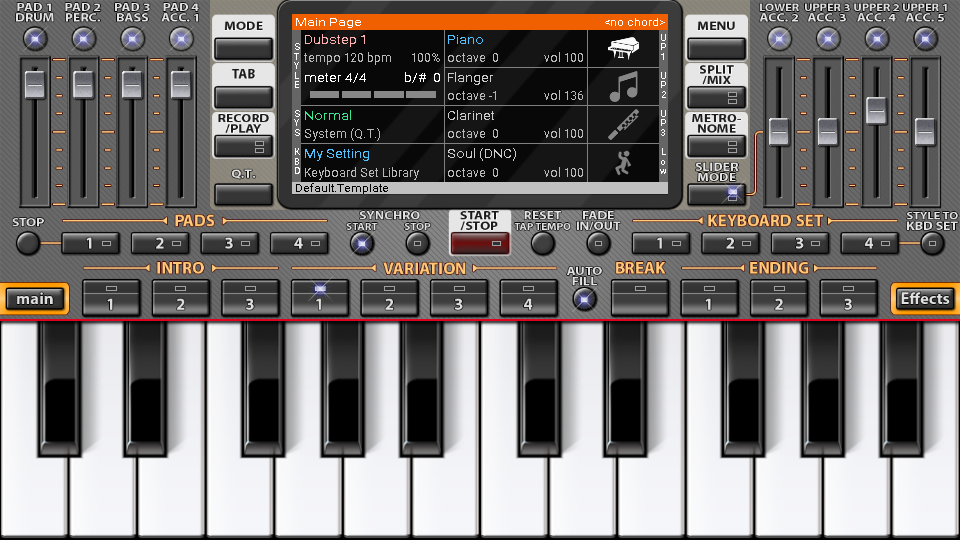The image size is (960, 540).
Task: Click the music note icon for Flanger
Action: (624, 87)
